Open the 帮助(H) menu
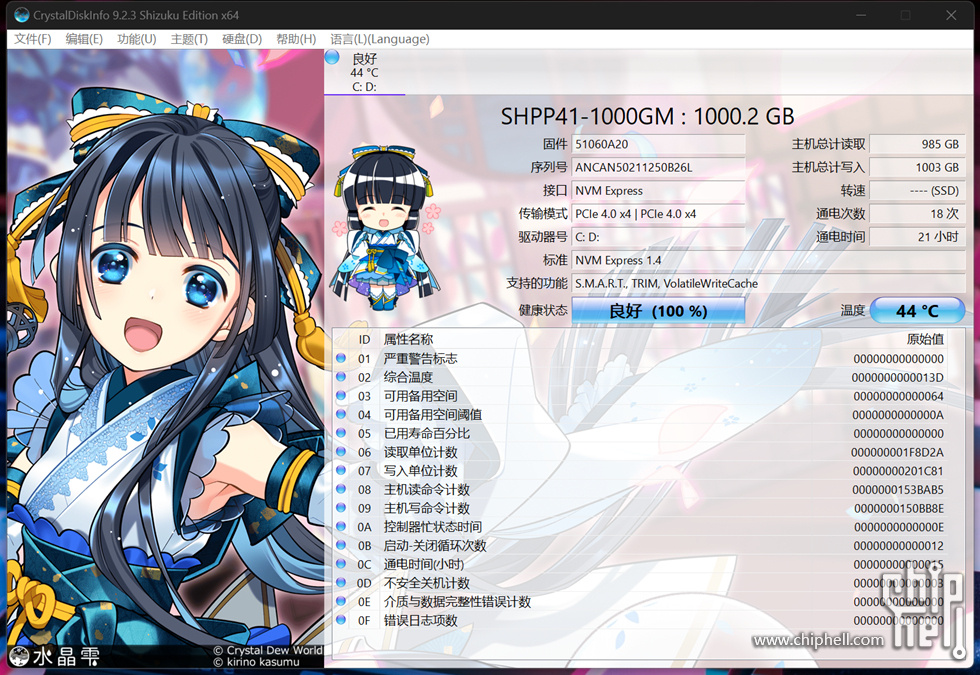Viewport: 980px width, 675px height. (296, 39)
